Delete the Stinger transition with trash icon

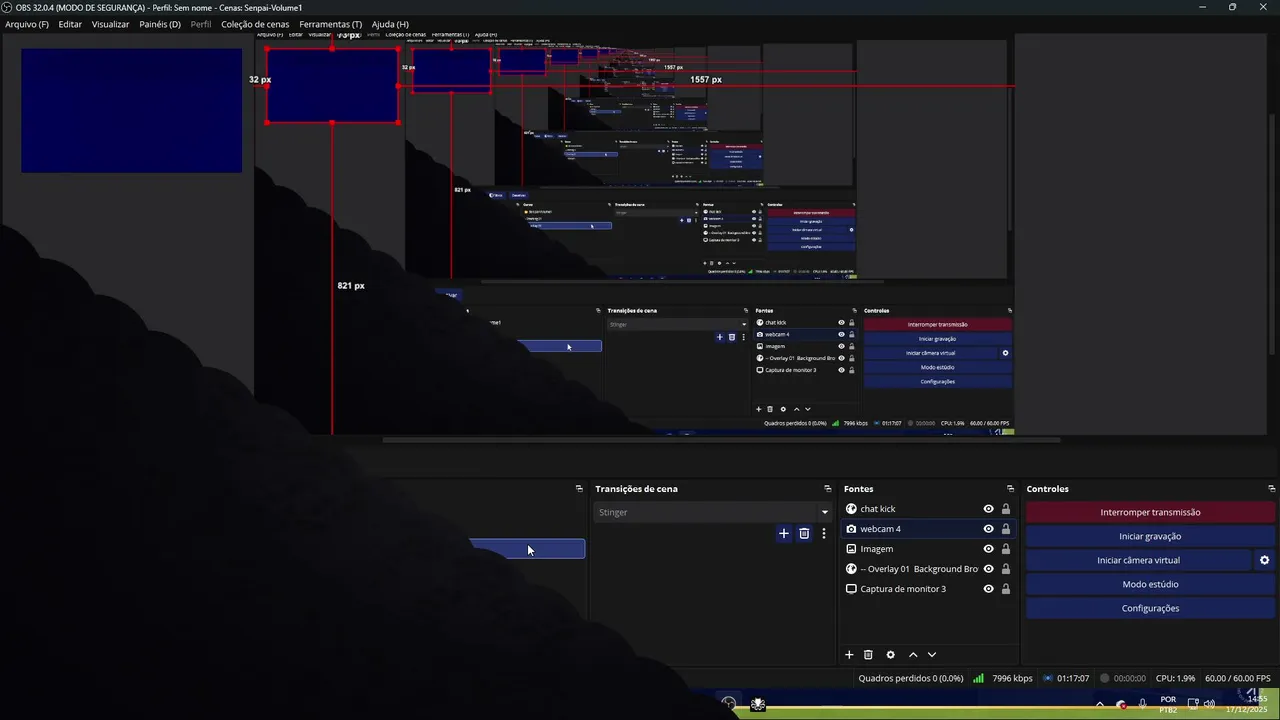[x=804, y=534]
